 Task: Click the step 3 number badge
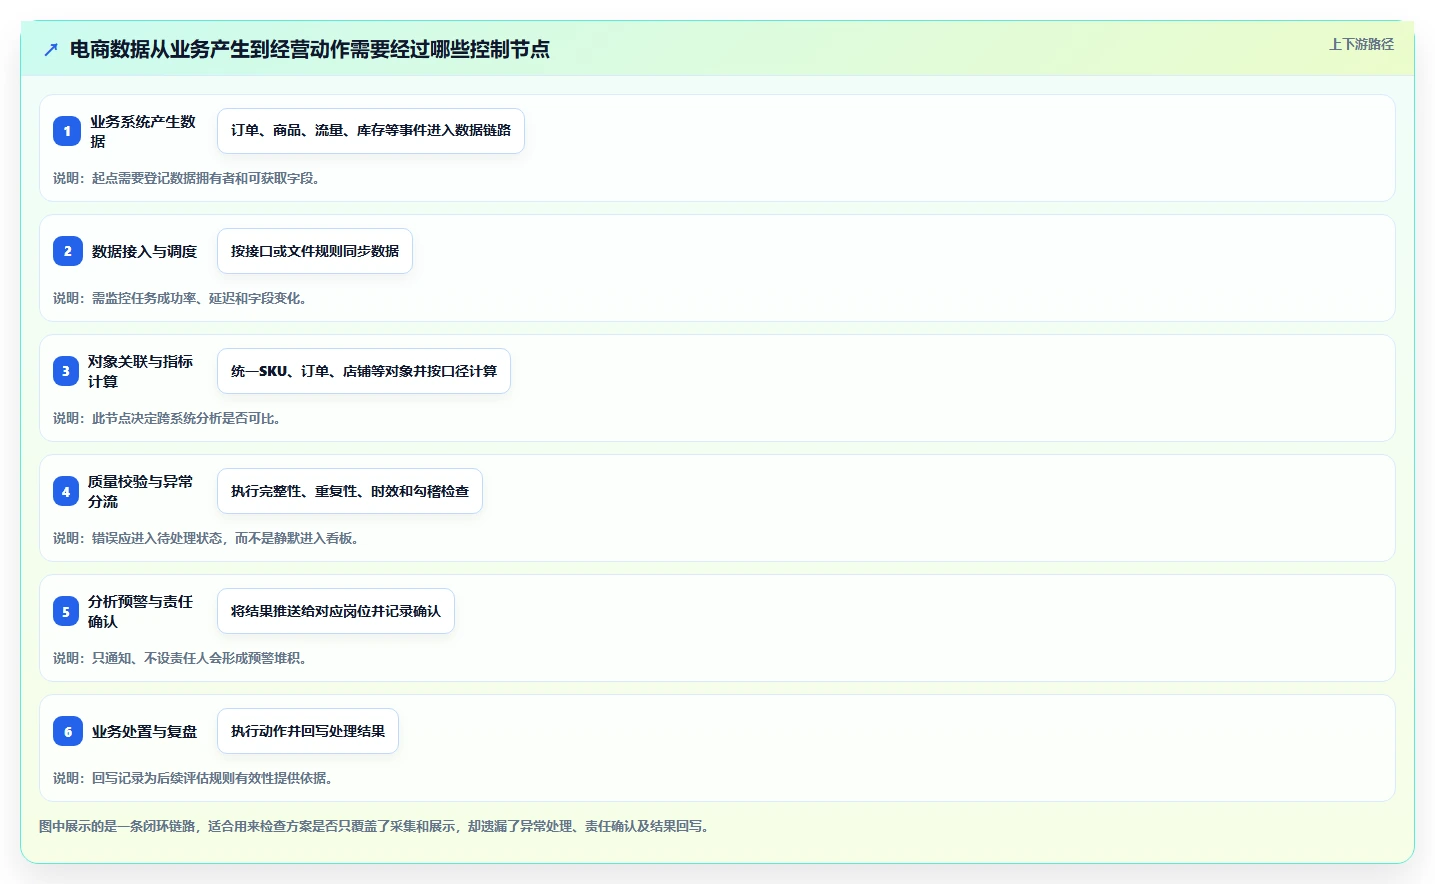click(66, 371)
